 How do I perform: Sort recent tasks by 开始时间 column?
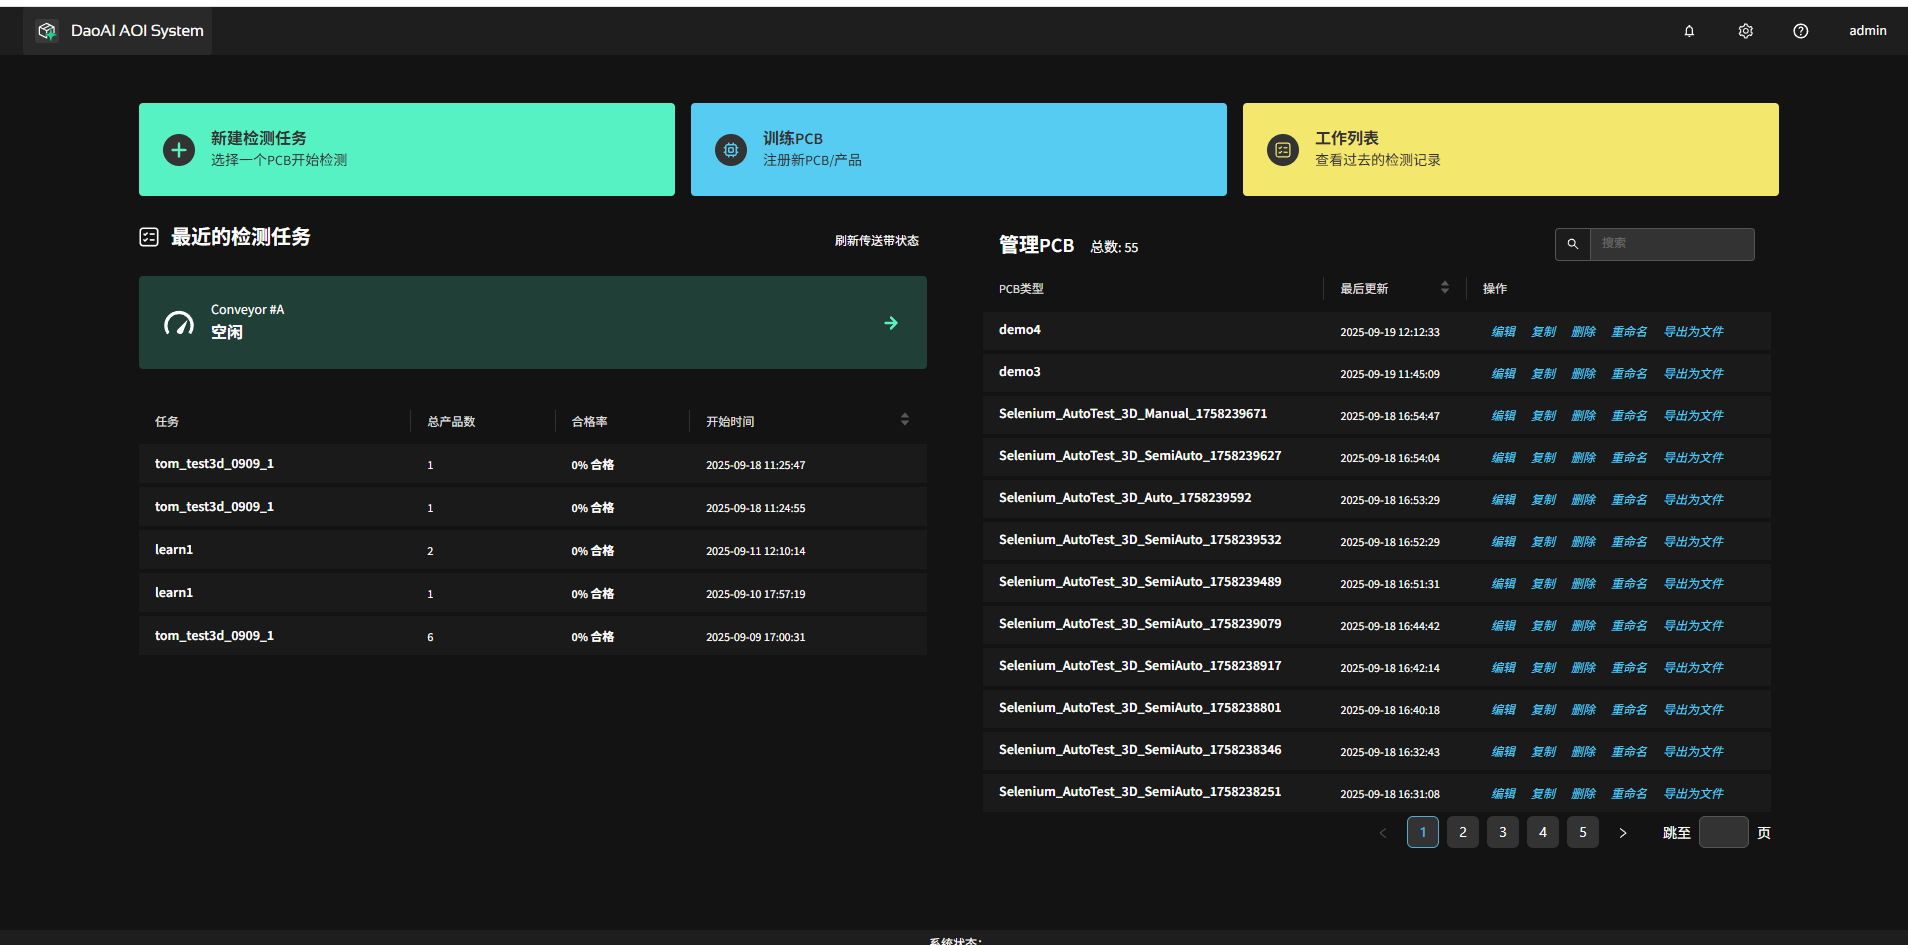(x=904, y=420)
